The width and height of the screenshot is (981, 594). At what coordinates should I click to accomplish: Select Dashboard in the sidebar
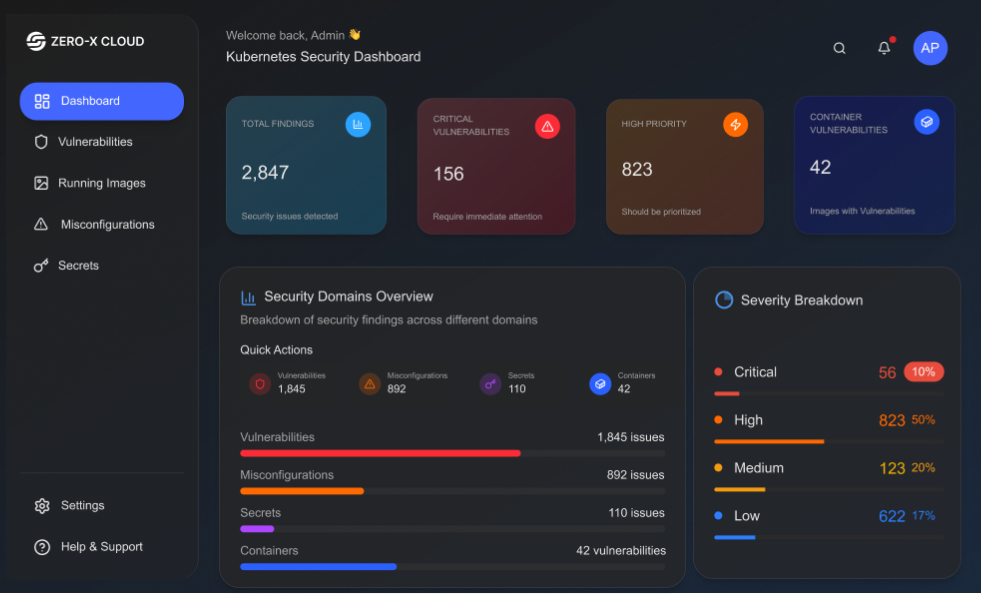[101, 101]
